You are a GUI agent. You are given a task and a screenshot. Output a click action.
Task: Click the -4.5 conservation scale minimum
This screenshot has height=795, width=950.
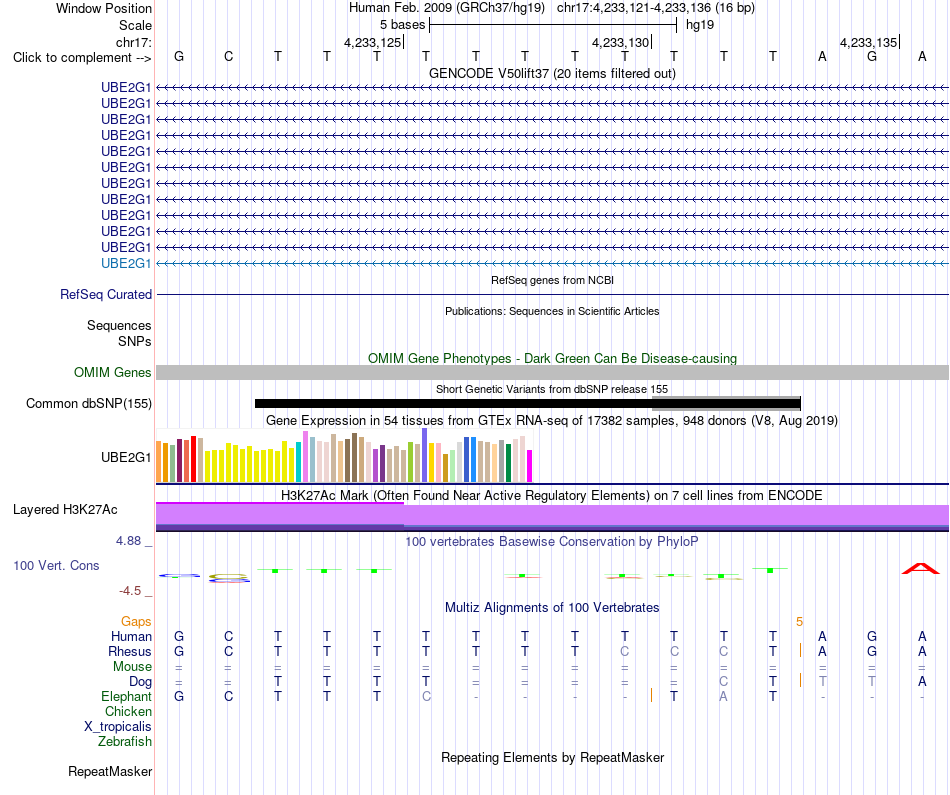point(130,591)
